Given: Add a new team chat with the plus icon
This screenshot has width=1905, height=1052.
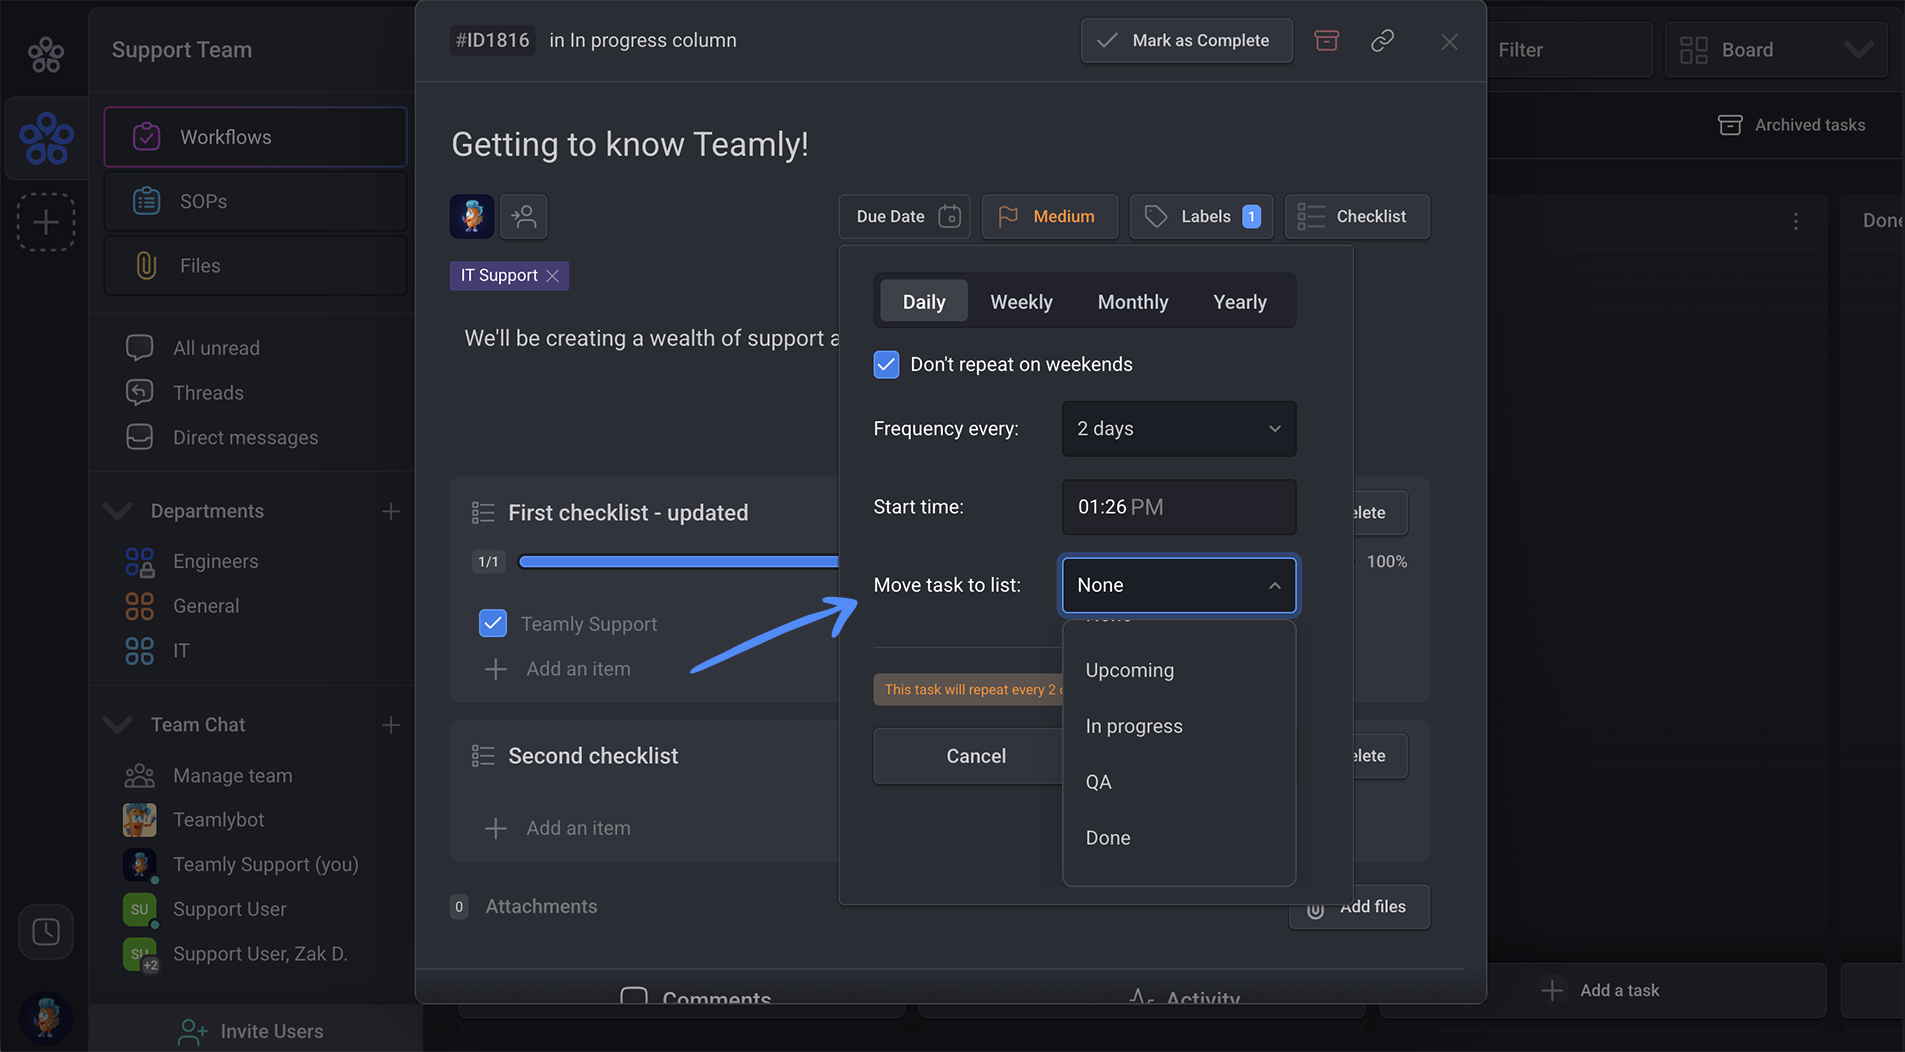Looking at the screenshot, I should click(x=391, y=725).
